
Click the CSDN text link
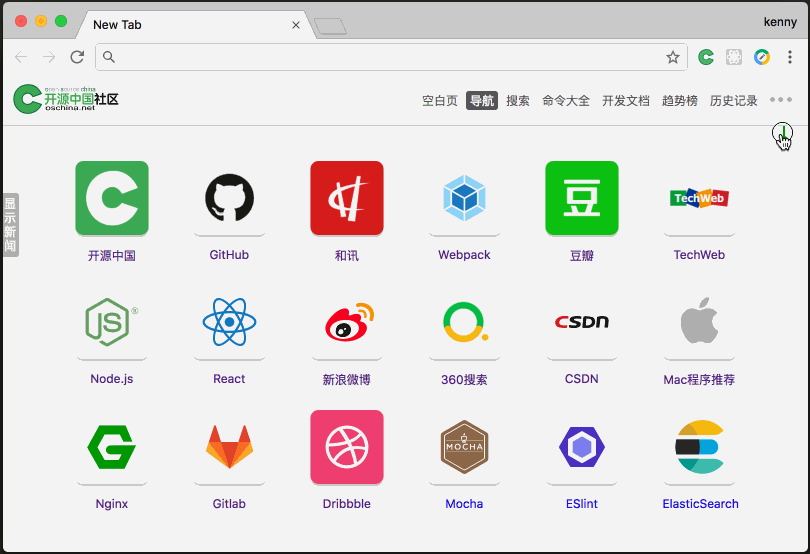[x=582, y=379]
